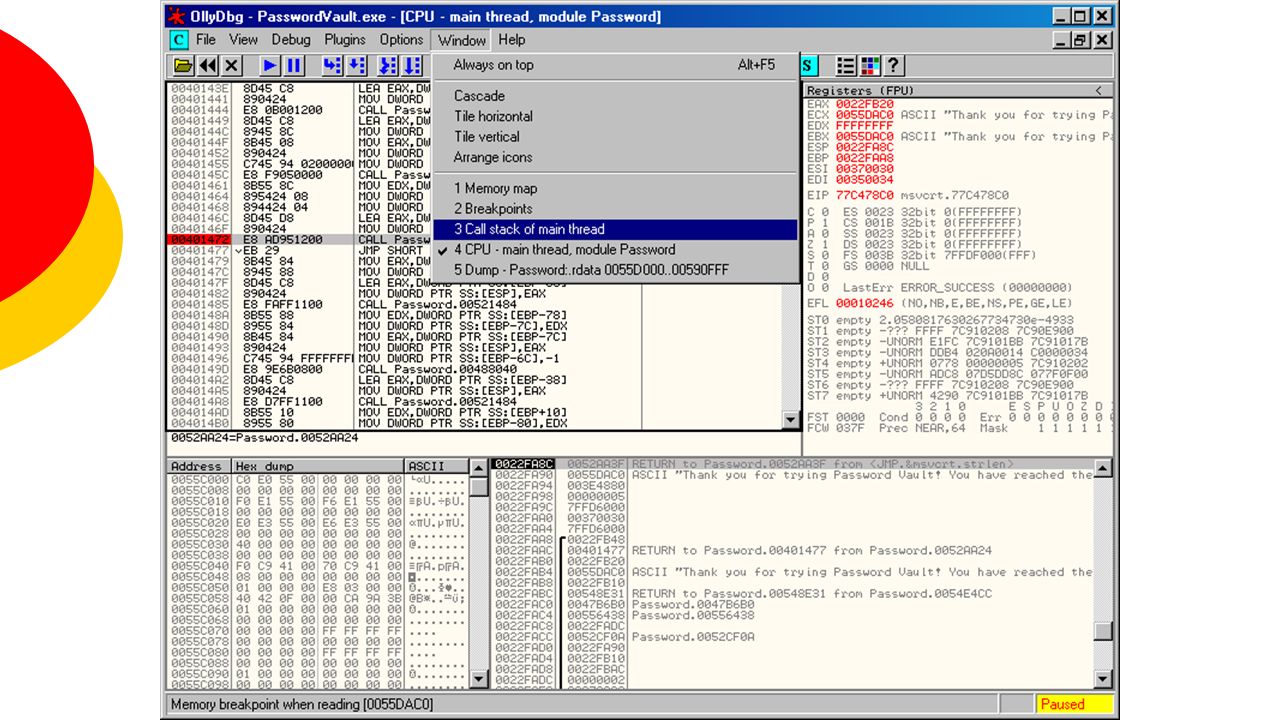
Task: Click LastErr ERROR_SUCCESS in registers
Action: [940, 287]
